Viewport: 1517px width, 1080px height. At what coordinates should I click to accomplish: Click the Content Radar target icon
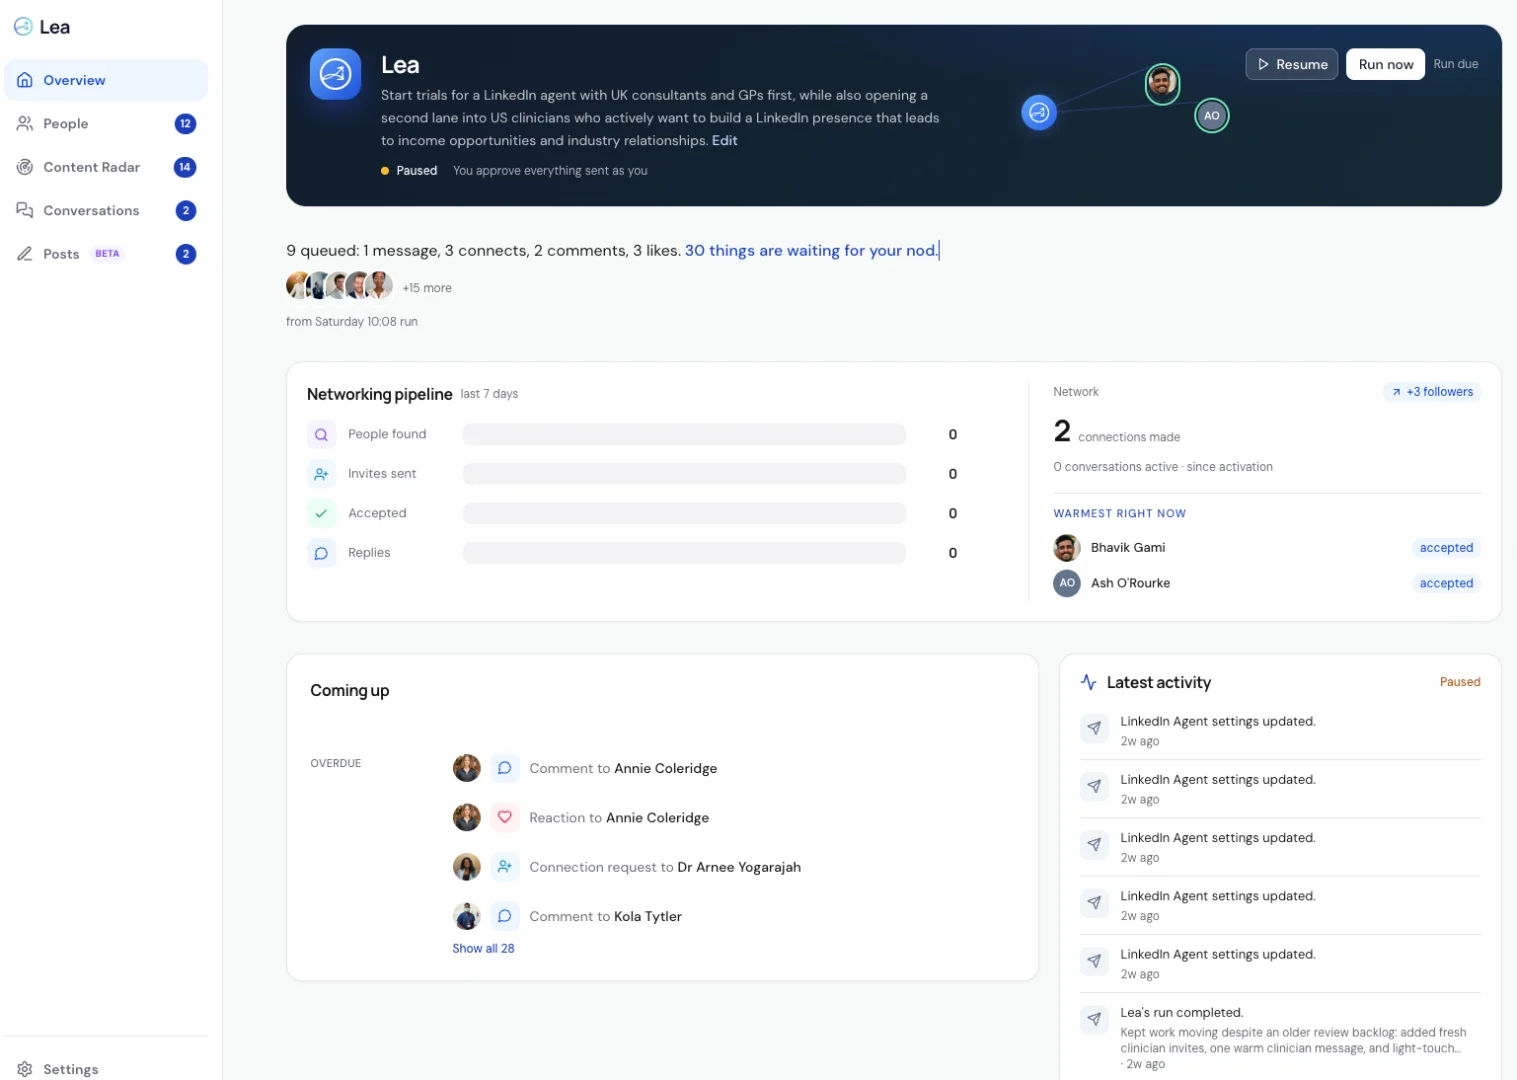pos(25,167)
